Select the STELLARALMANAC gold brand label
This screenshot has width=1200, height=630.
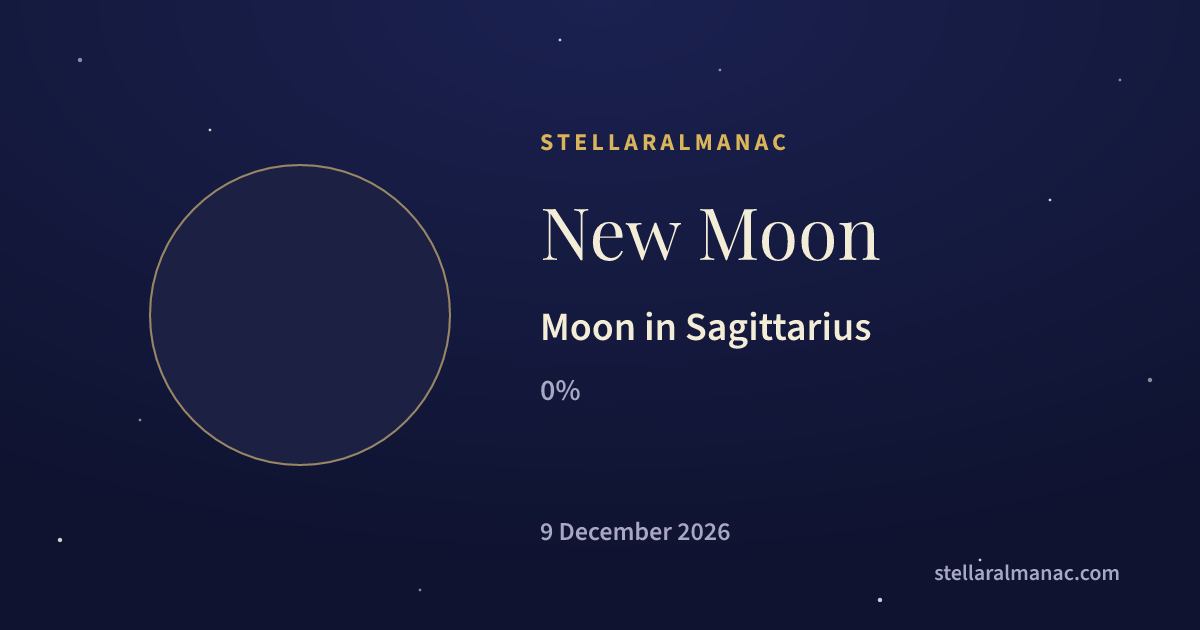point(664,142)
